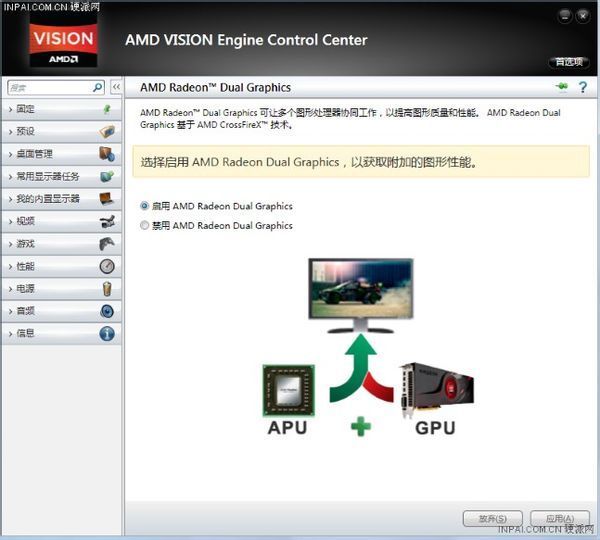This screenshot has width=600, height=540.
Task: Click the help question mark icon
Action: [x=582, y=87]
